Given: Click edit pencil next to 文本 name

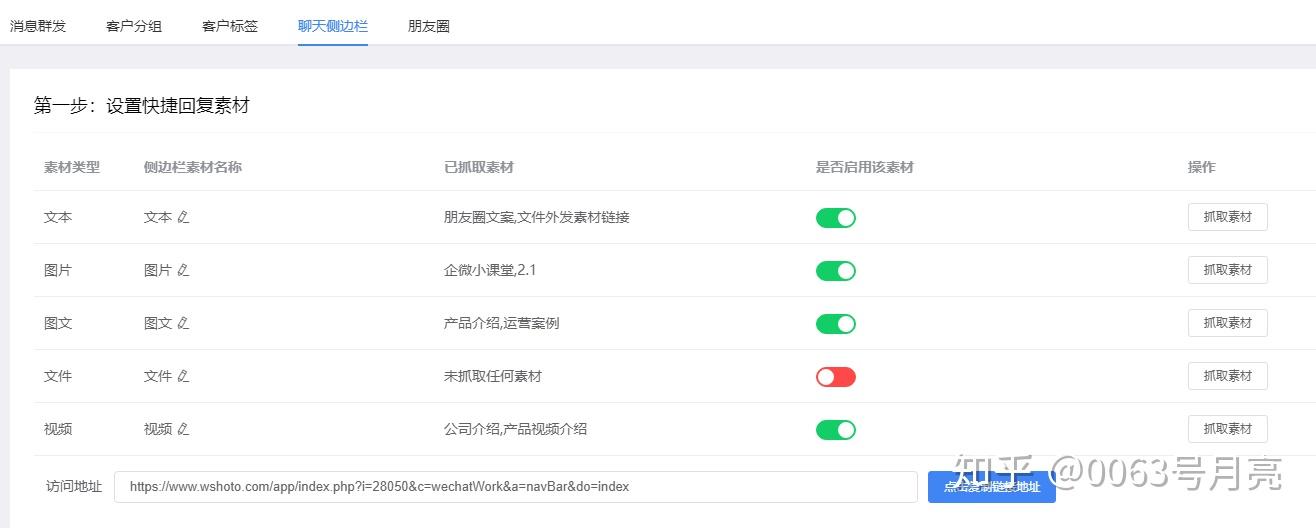Looking at the screenshot, I should tap(183, 217).
